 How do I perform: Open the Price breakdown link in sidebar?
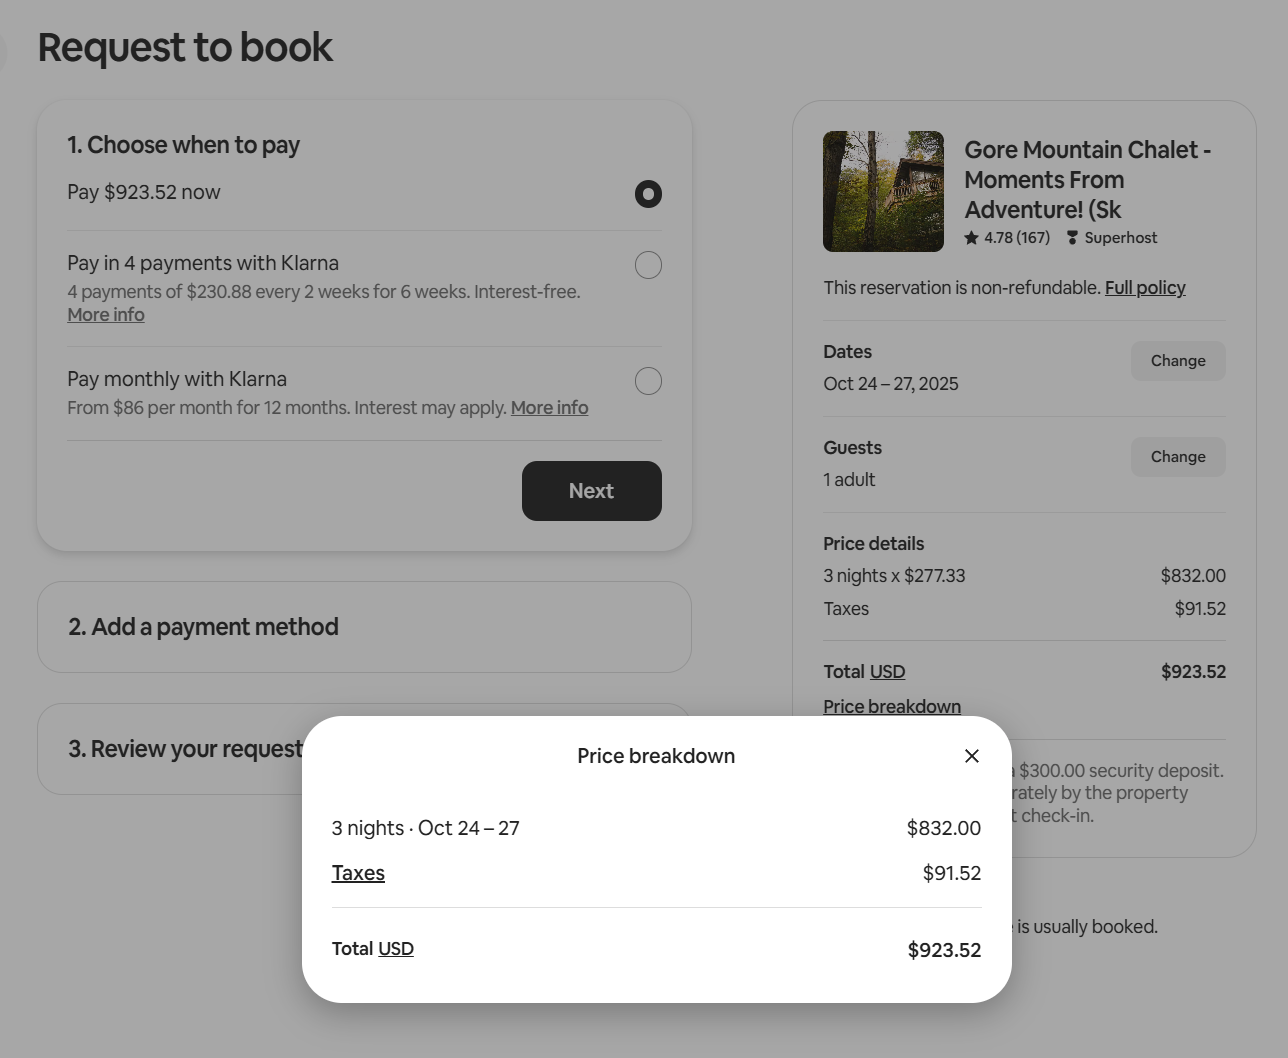point(892,707)
